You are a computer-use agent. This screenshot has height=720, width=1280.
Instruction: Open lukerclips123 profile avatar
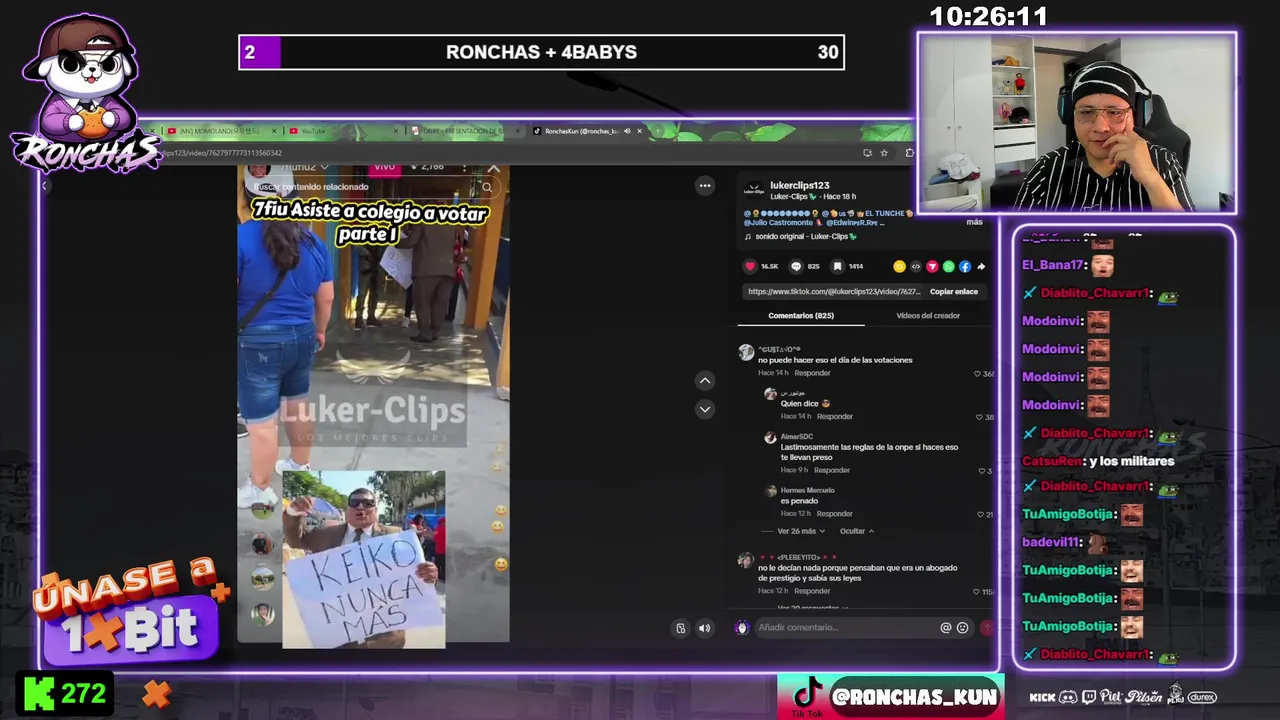pos(755,188)
